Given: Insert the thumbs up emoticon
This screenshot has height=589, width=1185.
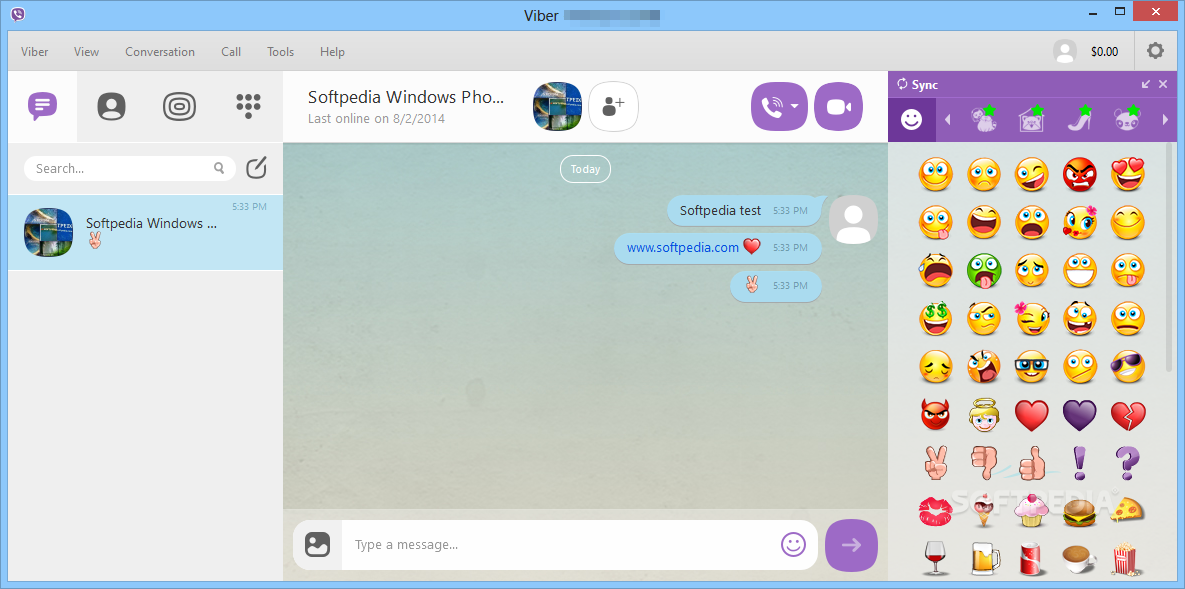Looking at the screenshot, I should (1032, 463).
